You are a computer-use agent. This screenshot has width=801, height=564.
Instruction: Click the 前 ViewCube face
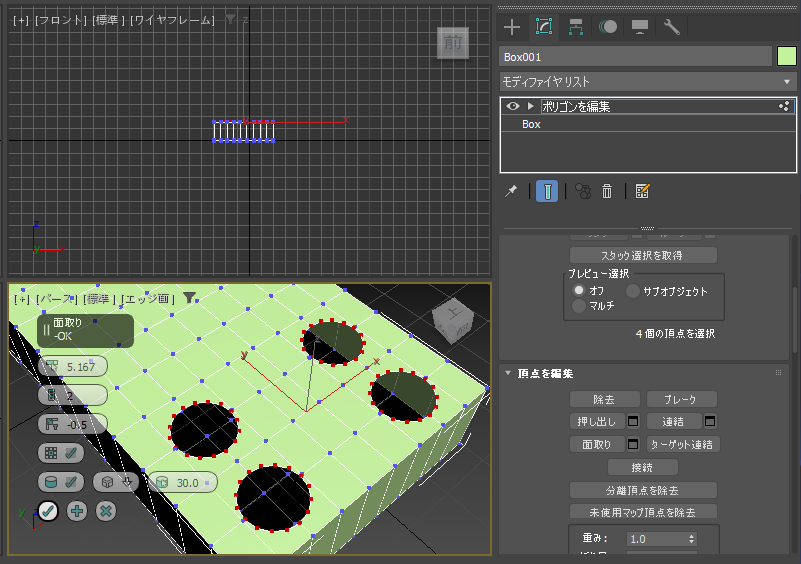tap(453, 42)
